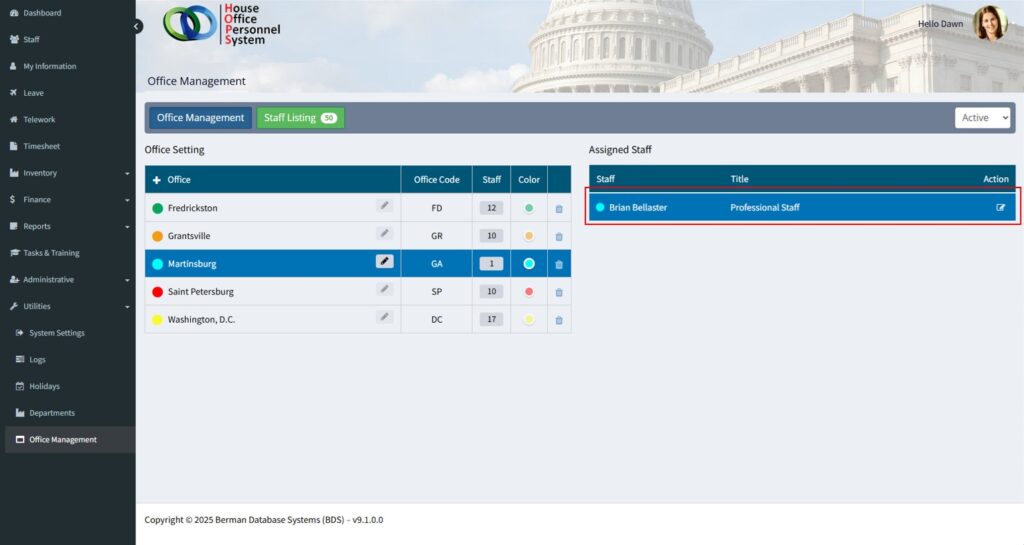Click the trash icon for Washington, D.C.
This screenshot has width=1024, height=545.
(559, 320)
